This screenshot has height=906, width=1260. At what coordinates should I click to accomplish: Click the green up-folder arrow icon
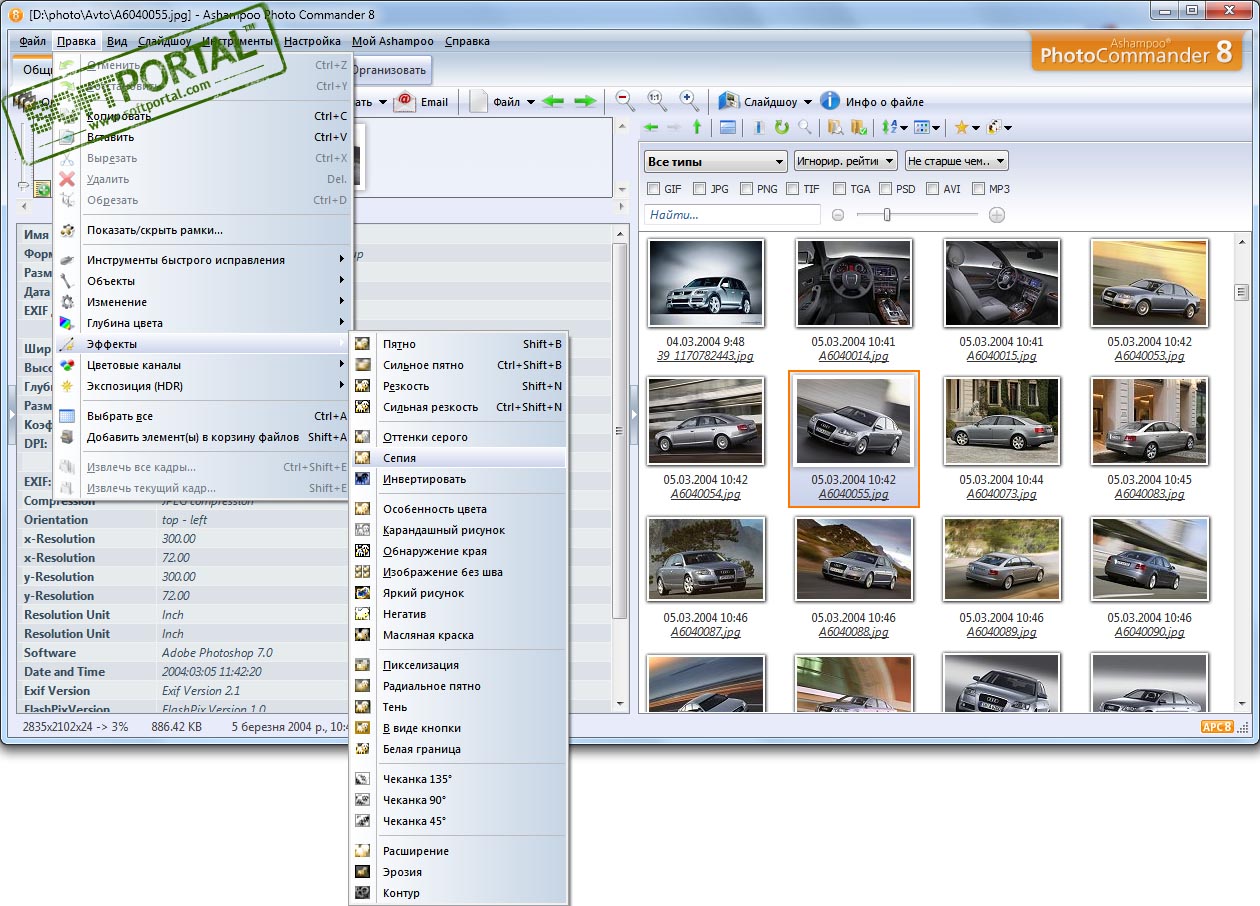tap(697, 128)
